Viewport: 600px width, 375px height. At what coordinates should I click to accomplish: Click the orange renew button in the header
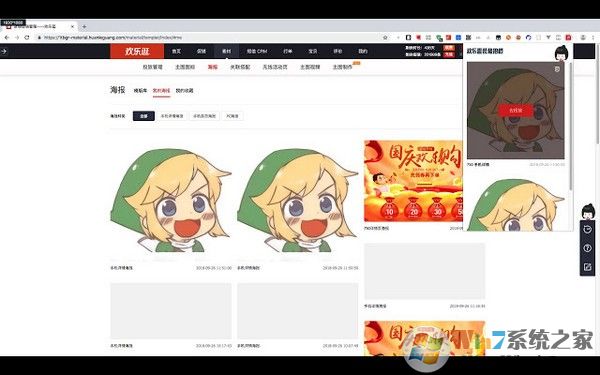448,47
